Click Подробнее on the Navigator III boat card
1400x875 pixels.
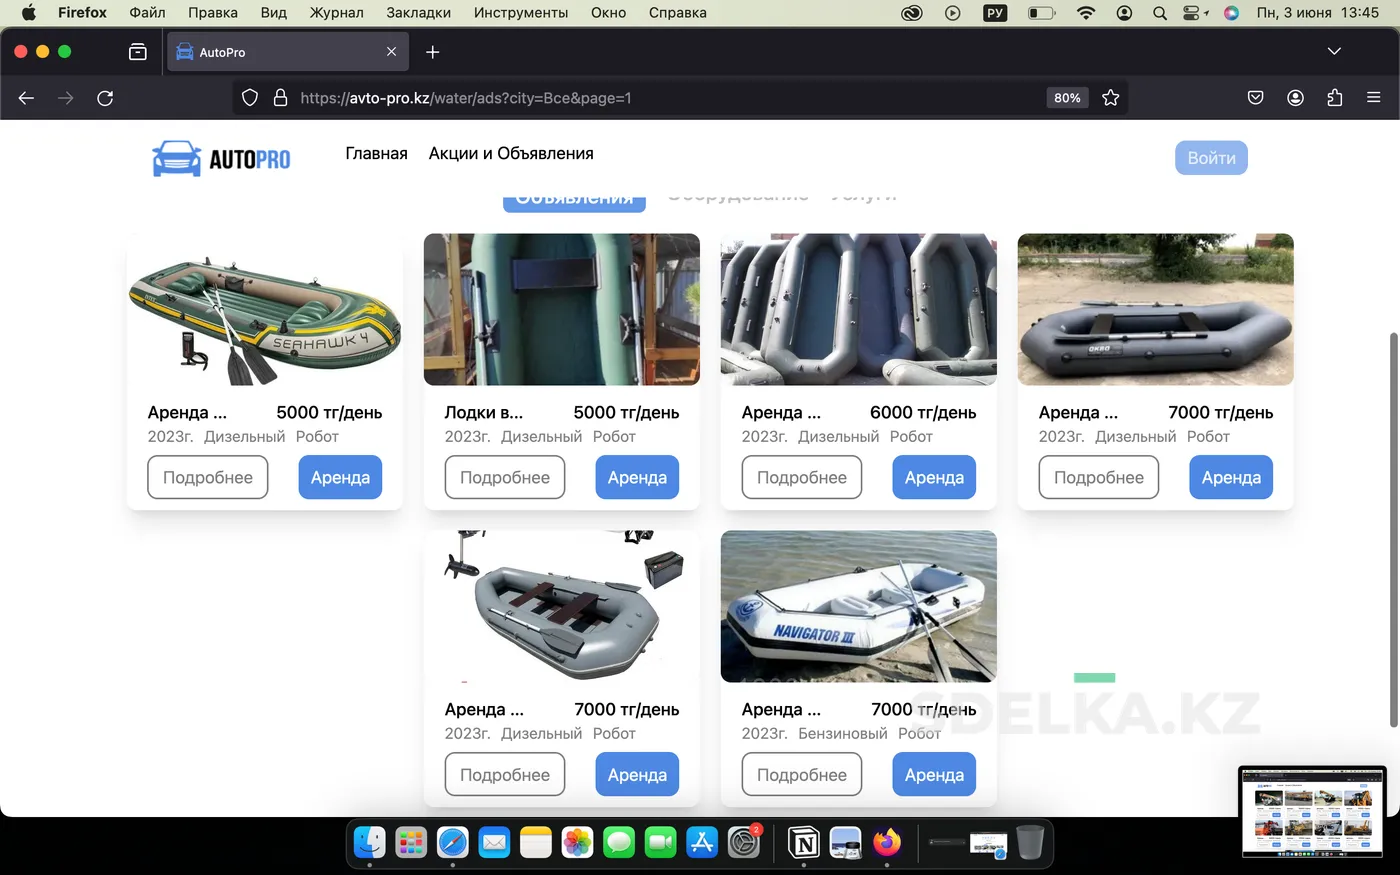802,775
